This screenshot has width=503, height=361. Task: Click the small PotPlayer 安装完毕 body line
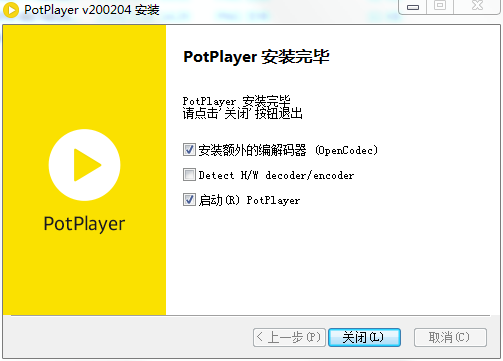(x=236, y=100)
